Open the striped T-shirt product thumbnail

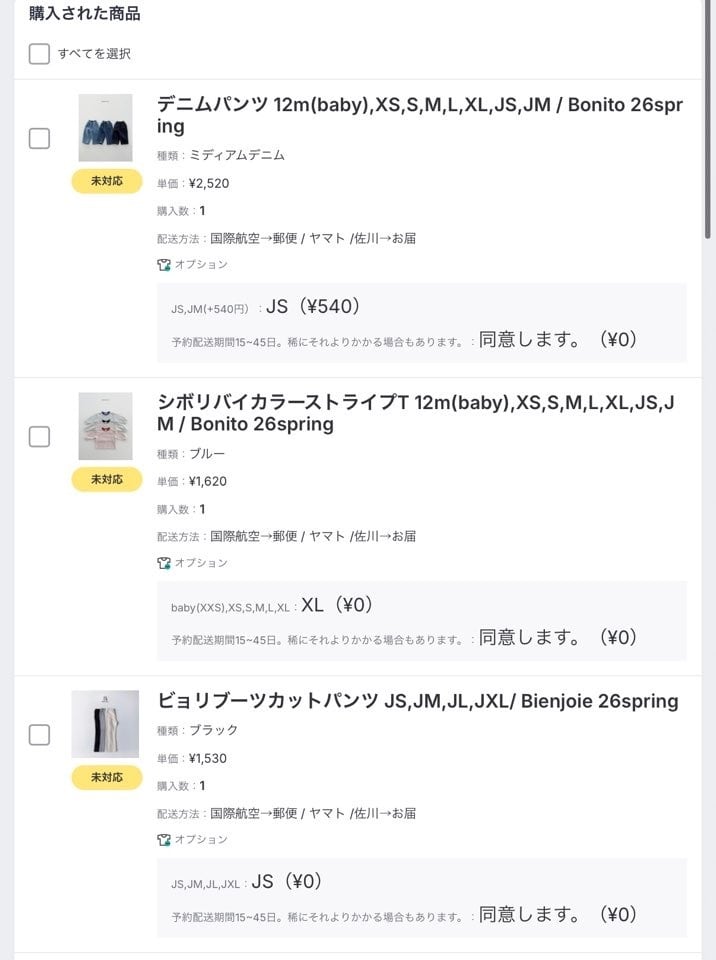(x=105, y=426)
